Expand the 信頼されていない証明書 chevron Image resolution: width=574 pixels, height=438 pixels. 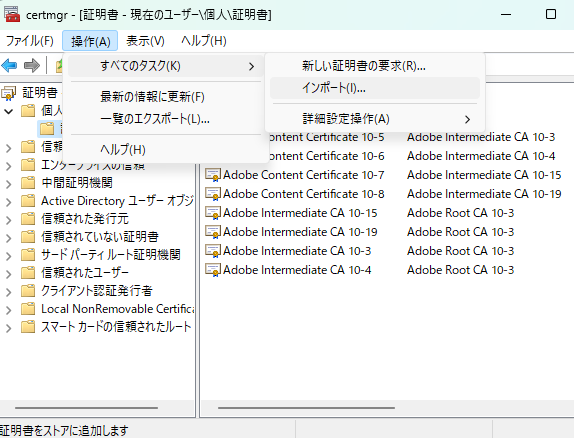coord(8,238)
